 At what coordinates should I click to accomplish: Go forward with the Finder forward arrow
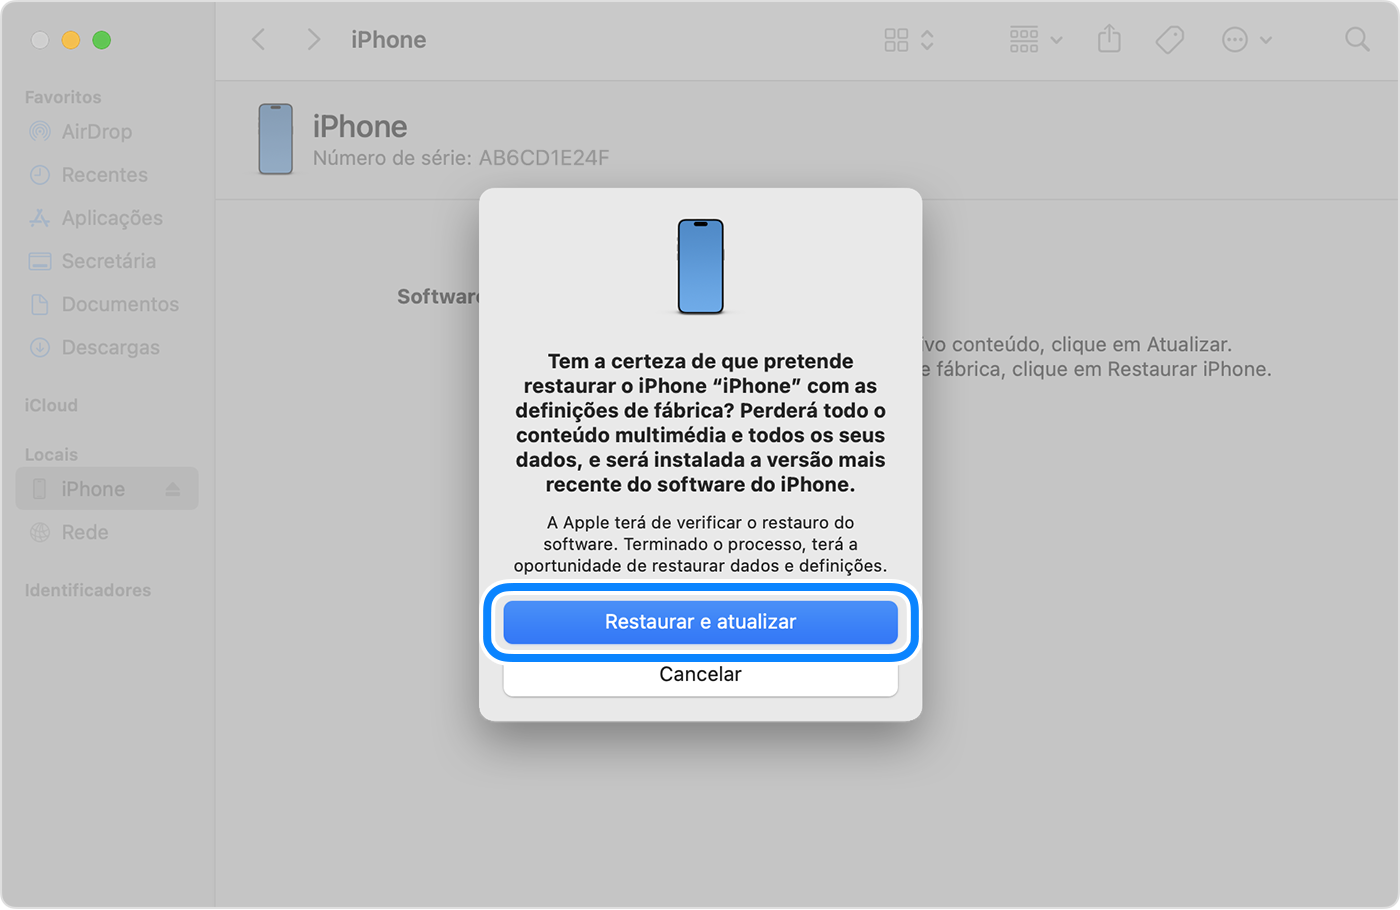click(x=314, y=40)
